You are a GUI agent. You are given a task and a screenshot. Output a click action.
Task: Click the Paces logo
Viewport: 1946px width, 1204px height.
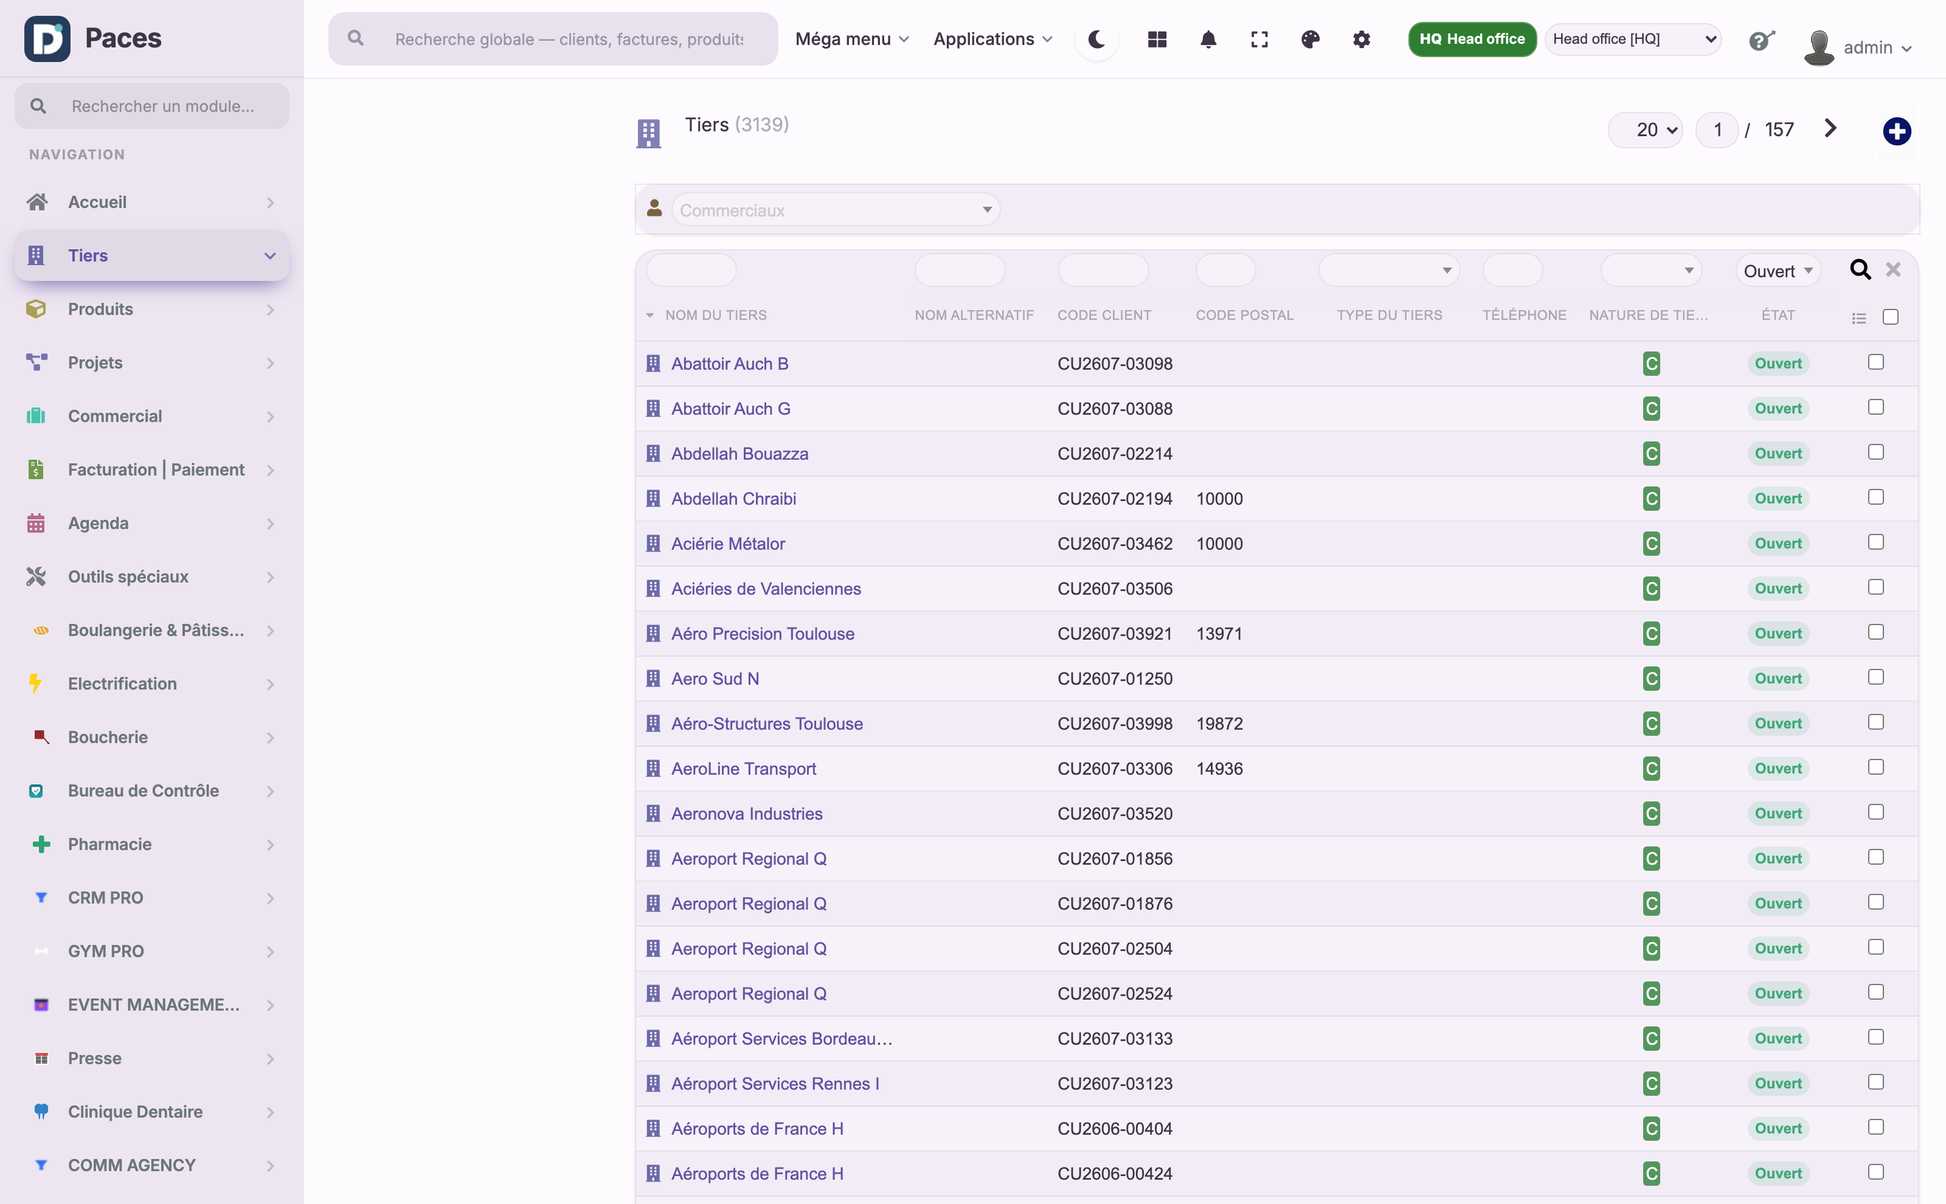(x=47, y=38)
